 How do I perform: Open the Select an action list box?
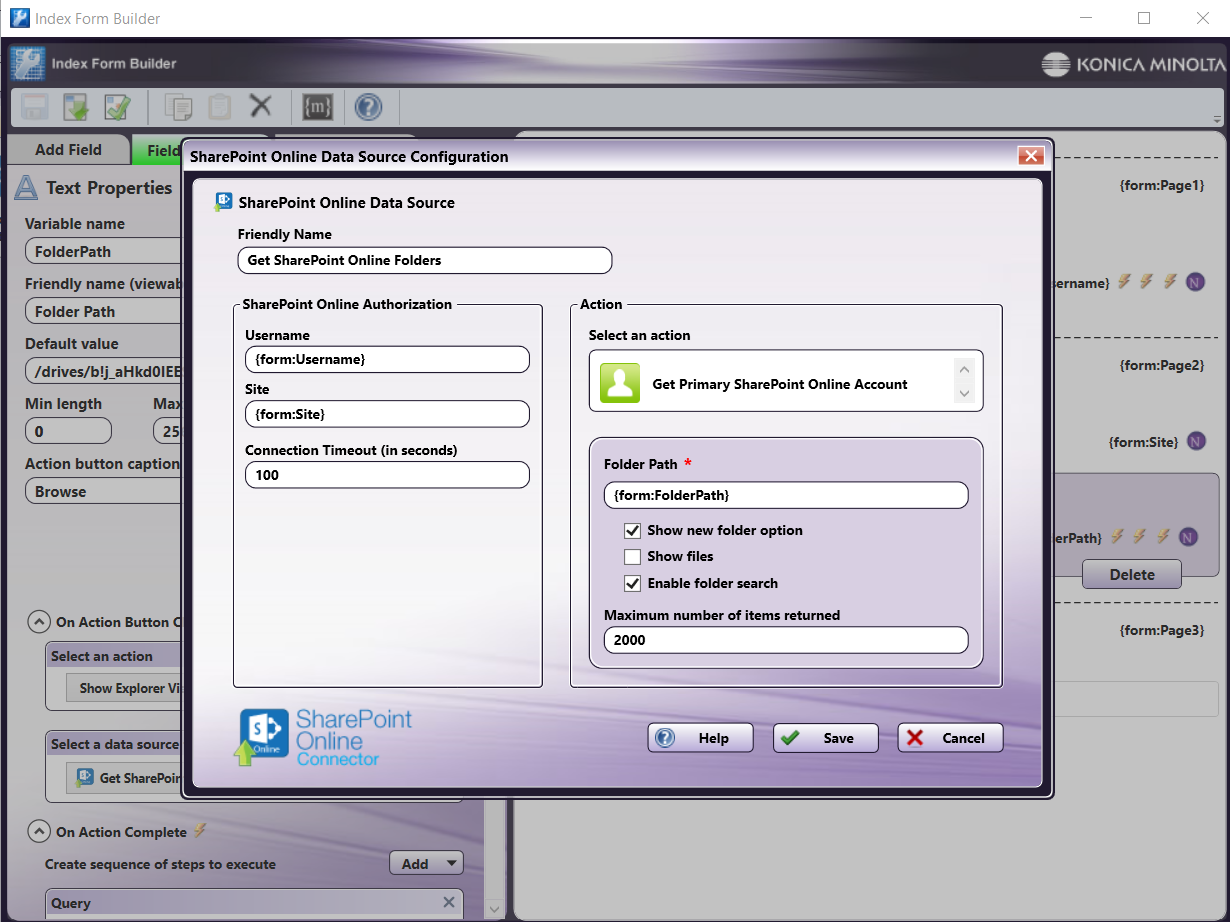pyautogui.click(x=786, y=381)
